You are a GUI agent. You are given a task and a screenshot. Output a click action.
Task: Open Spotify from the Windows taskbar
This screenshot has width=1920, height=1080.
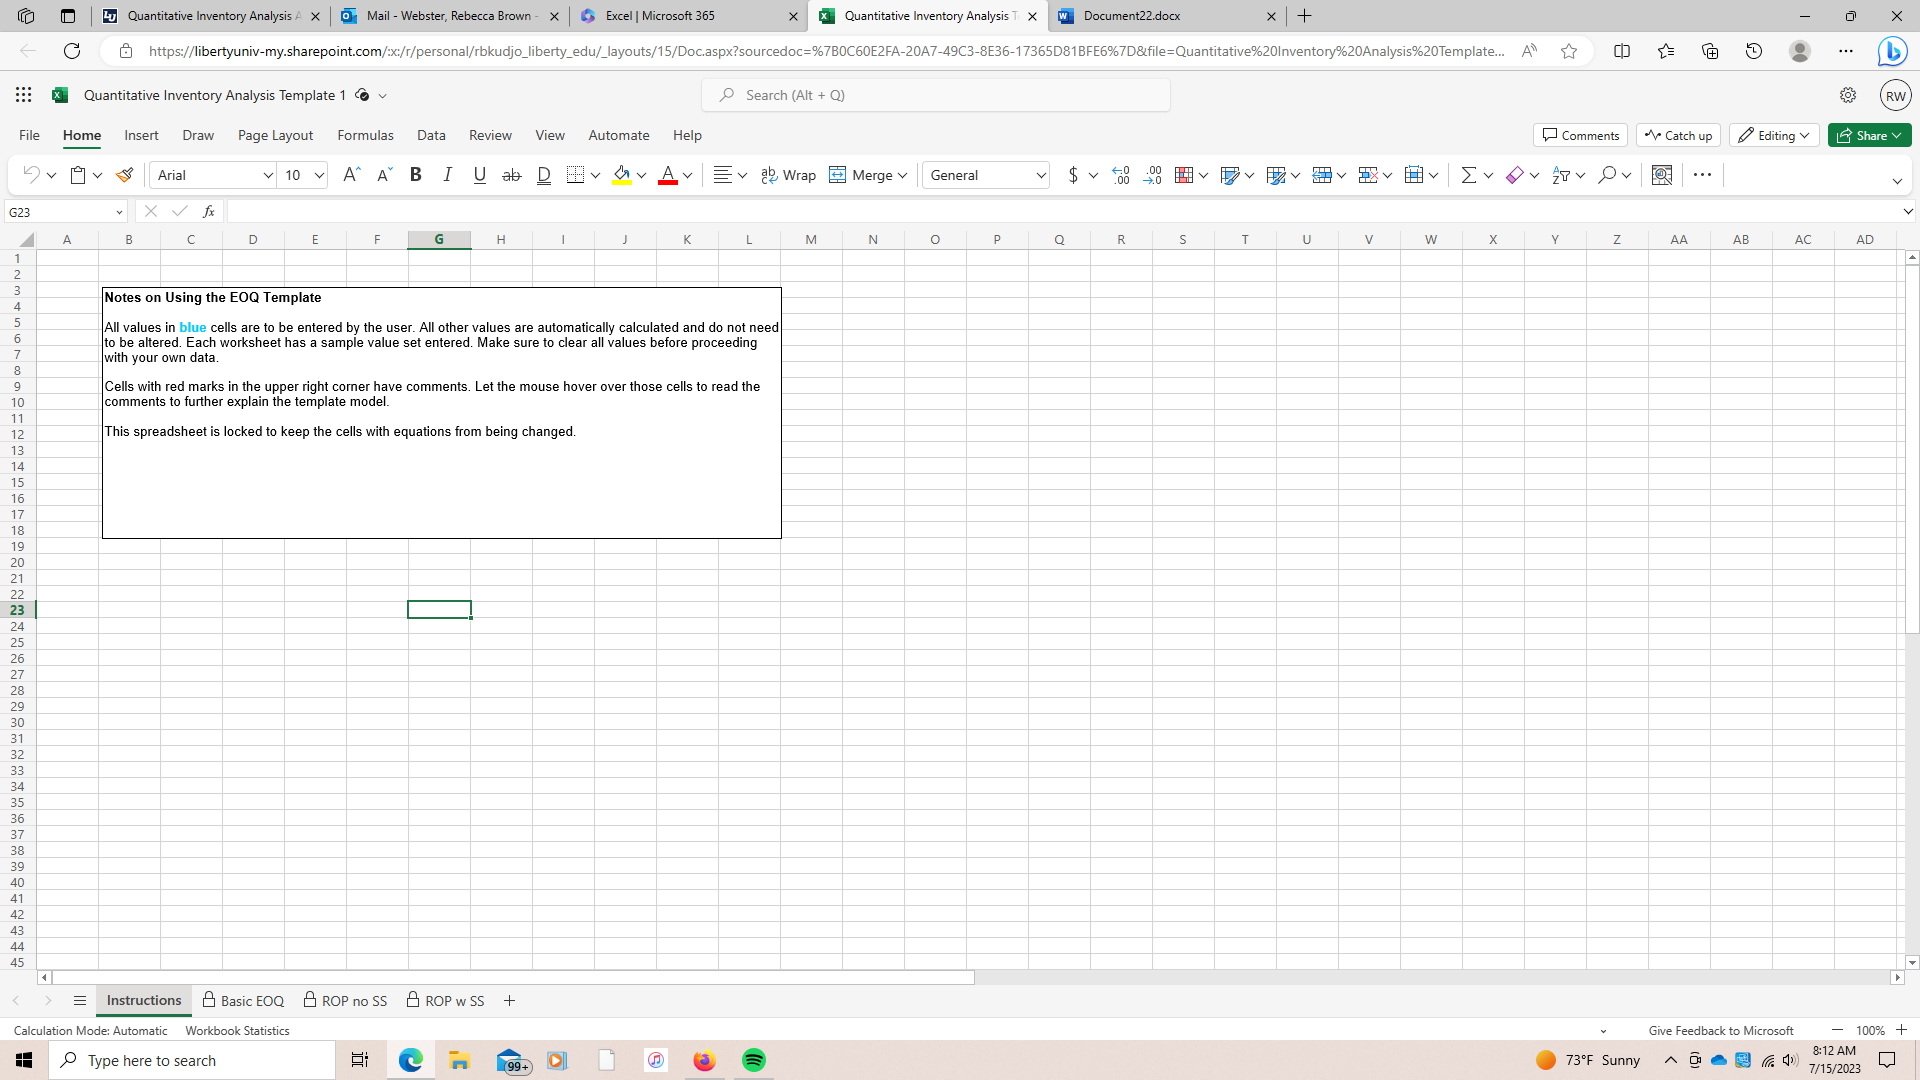[754, 1060]
